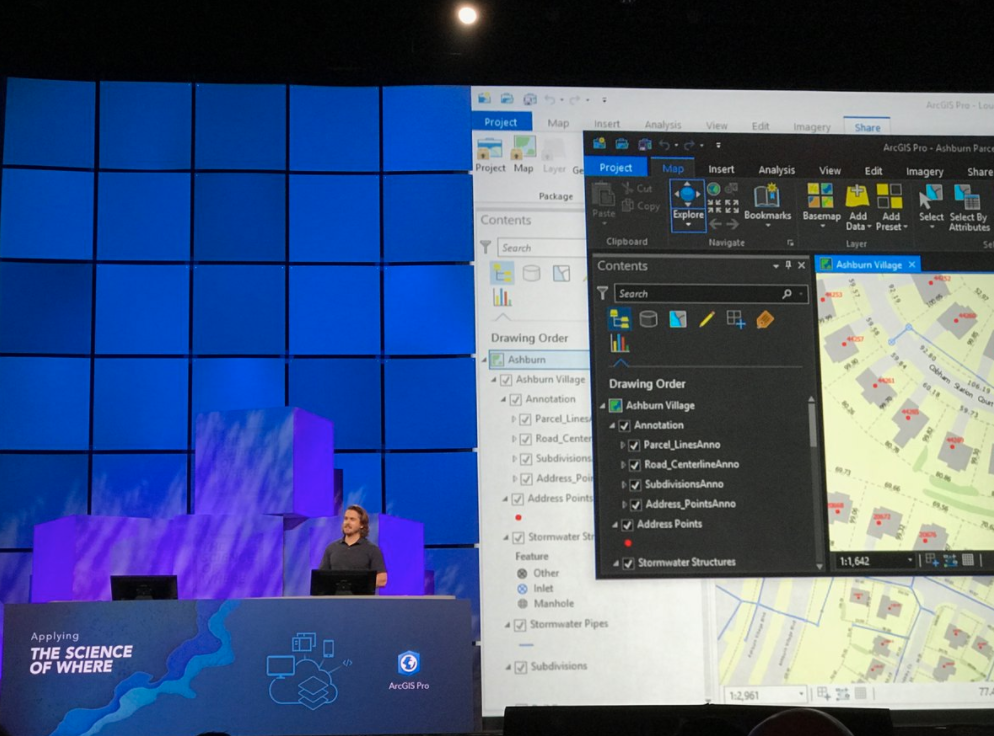Viewport: 994px width, 736px height.
Task: Open the Basemap gallery
Action: tap(821, 203)
